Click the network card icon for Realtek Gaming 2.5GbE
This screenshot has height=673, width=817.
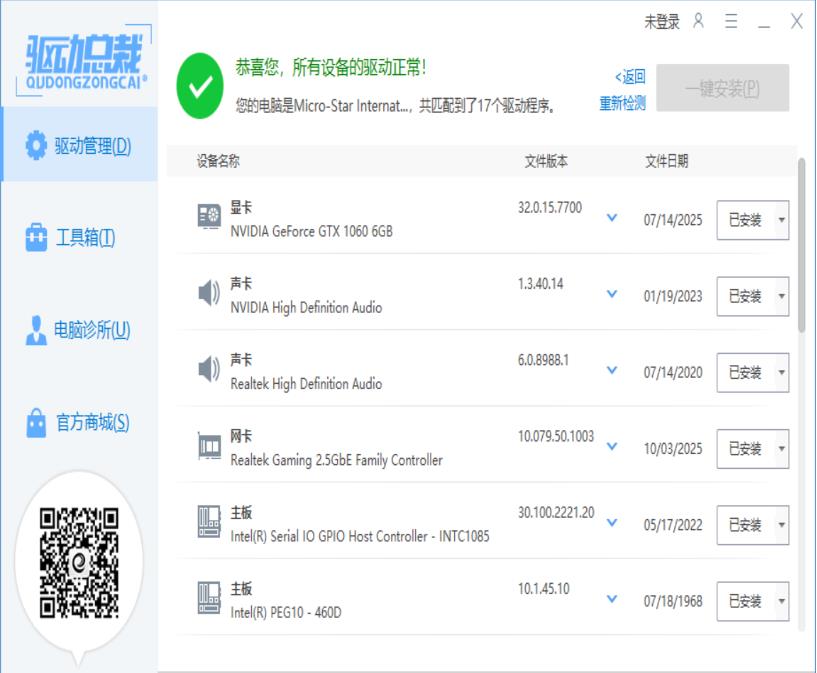[x=209, y=446]
